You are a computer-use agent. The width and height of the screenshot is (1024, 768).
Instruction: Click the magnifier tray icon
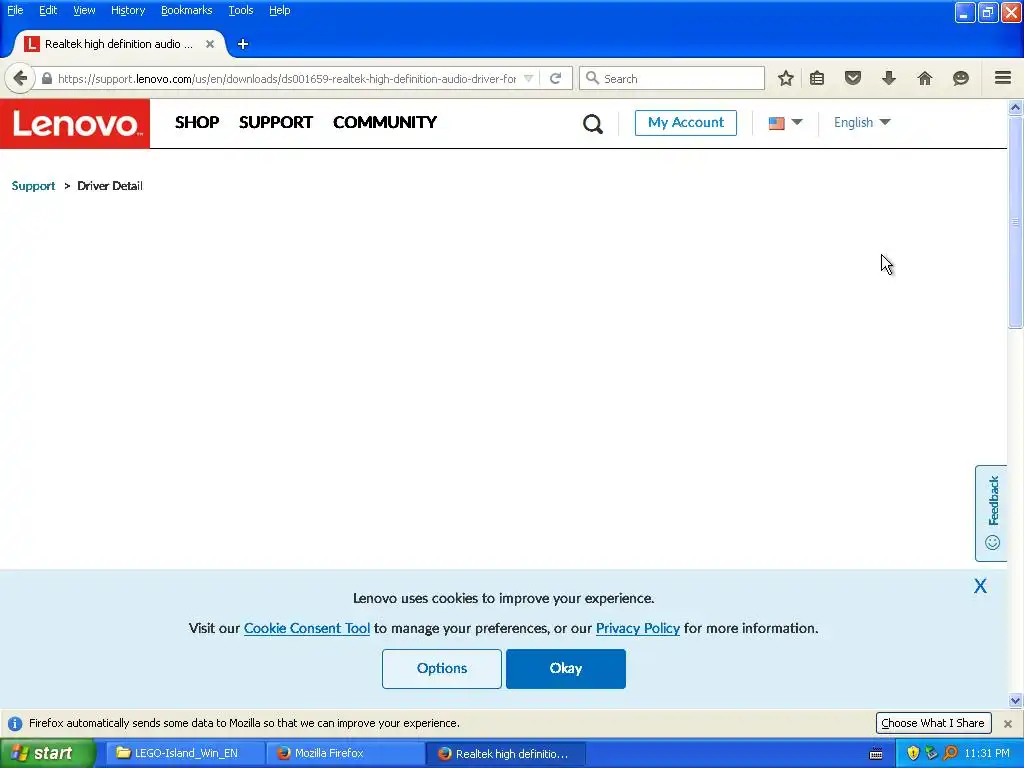pyautogui.click(x=951, y=753)
